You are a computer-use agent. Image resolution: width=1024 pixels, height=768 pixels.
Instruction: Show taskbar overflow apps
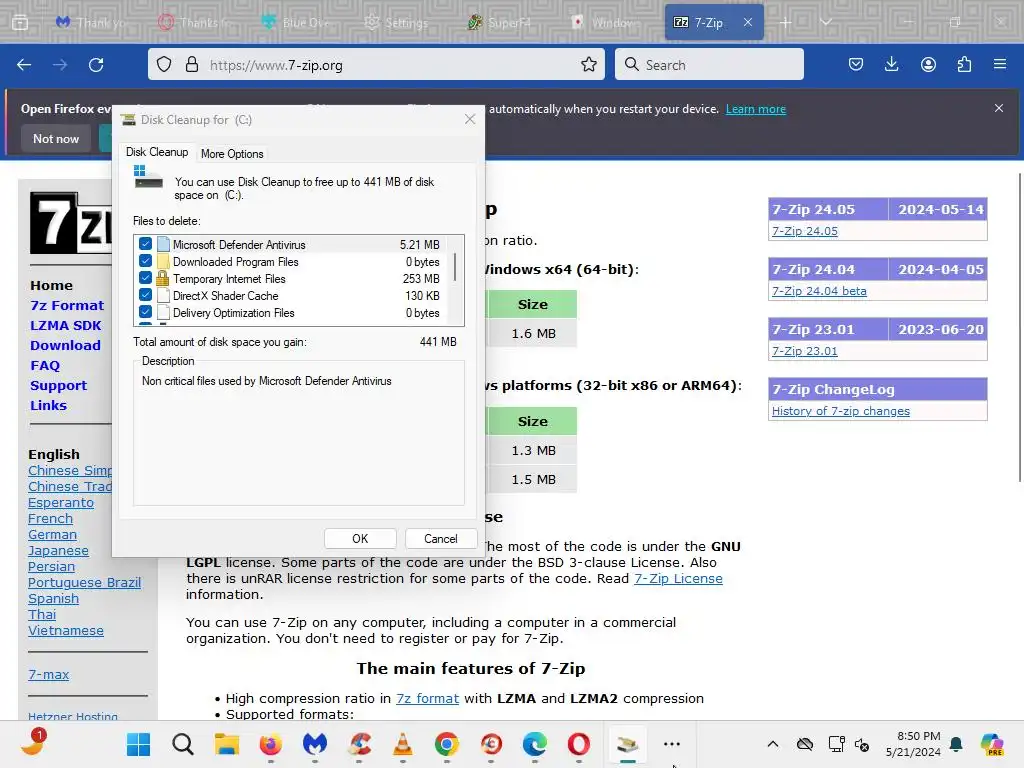coord(671,744)
